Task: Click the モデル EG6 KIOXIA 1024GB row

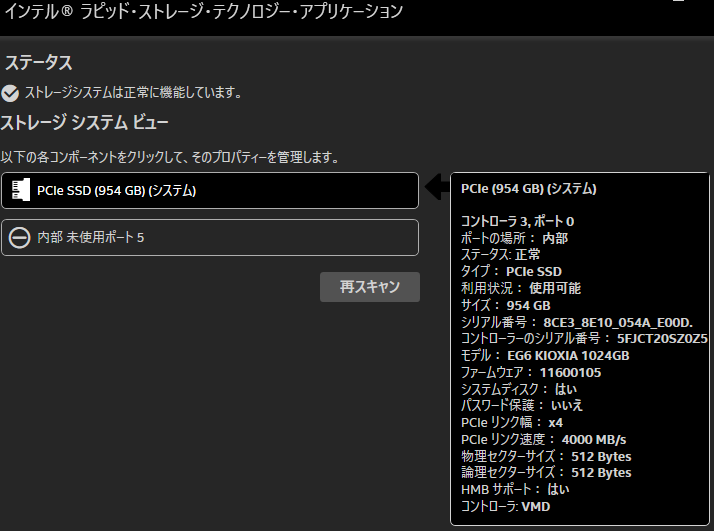Action: click(545, 355)
